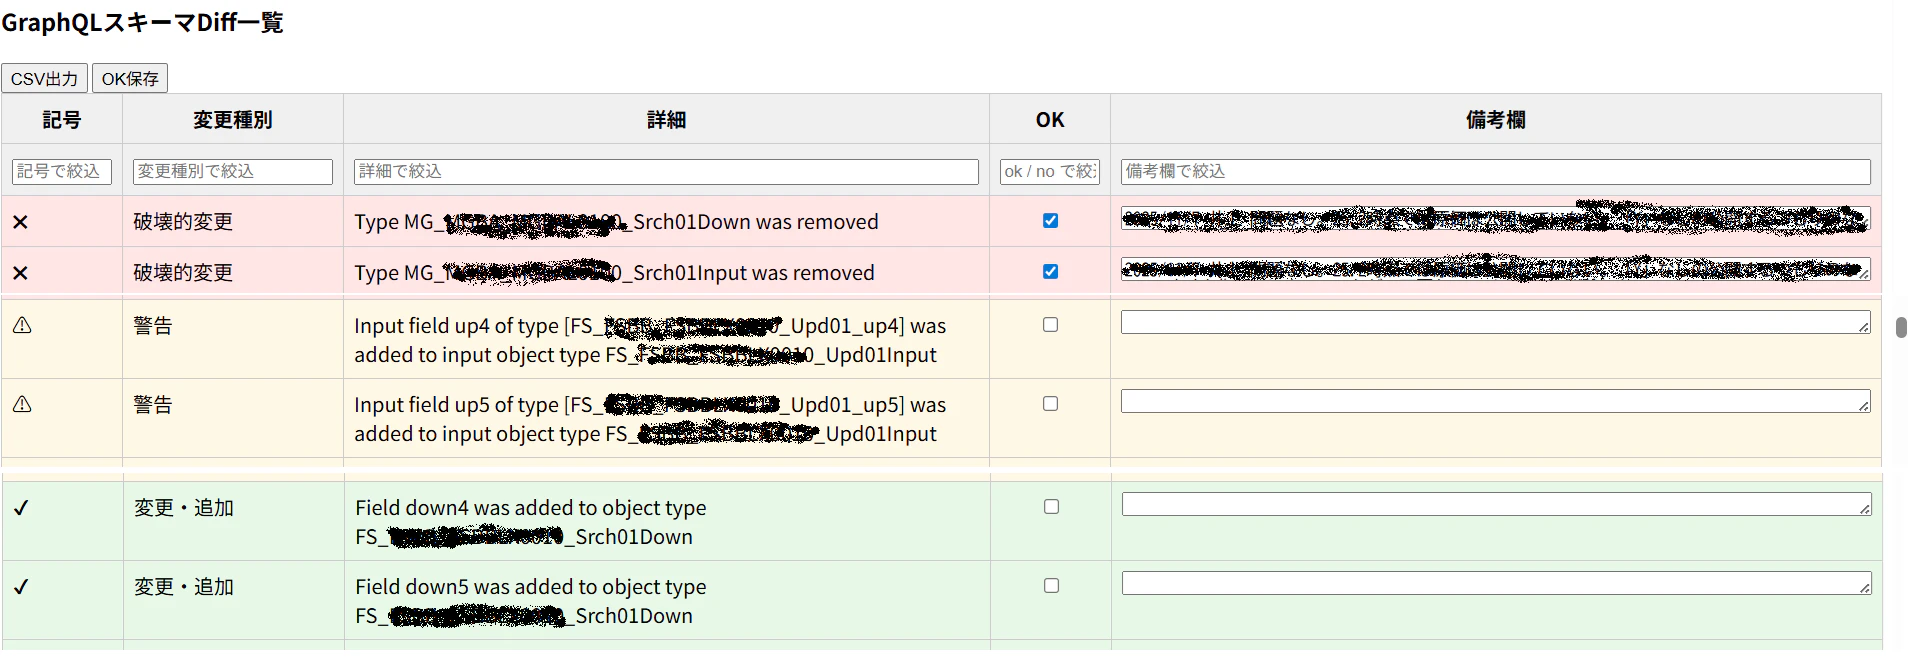Click the checkmark icon in down4 row
Viewport: 1912px width, 670px height.
(21, 508)
